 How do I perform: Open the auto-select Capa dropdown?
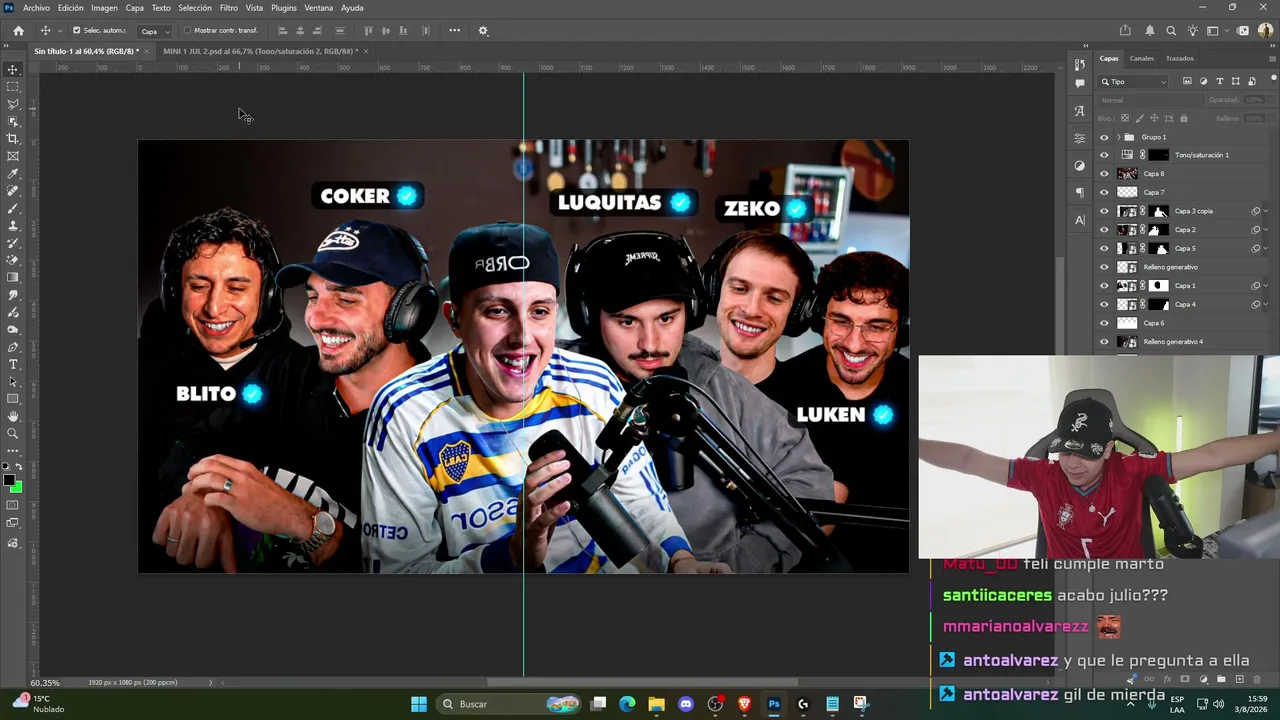(154, 31)
